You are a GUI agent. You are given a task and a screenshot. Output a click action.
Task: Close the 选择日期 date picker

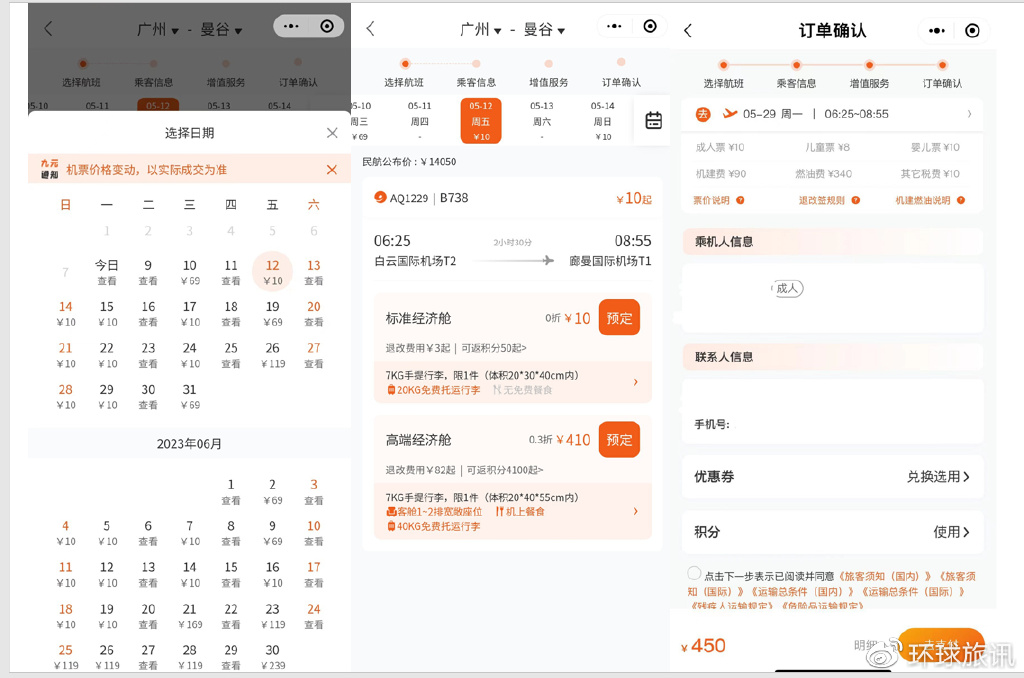[332, 131]
